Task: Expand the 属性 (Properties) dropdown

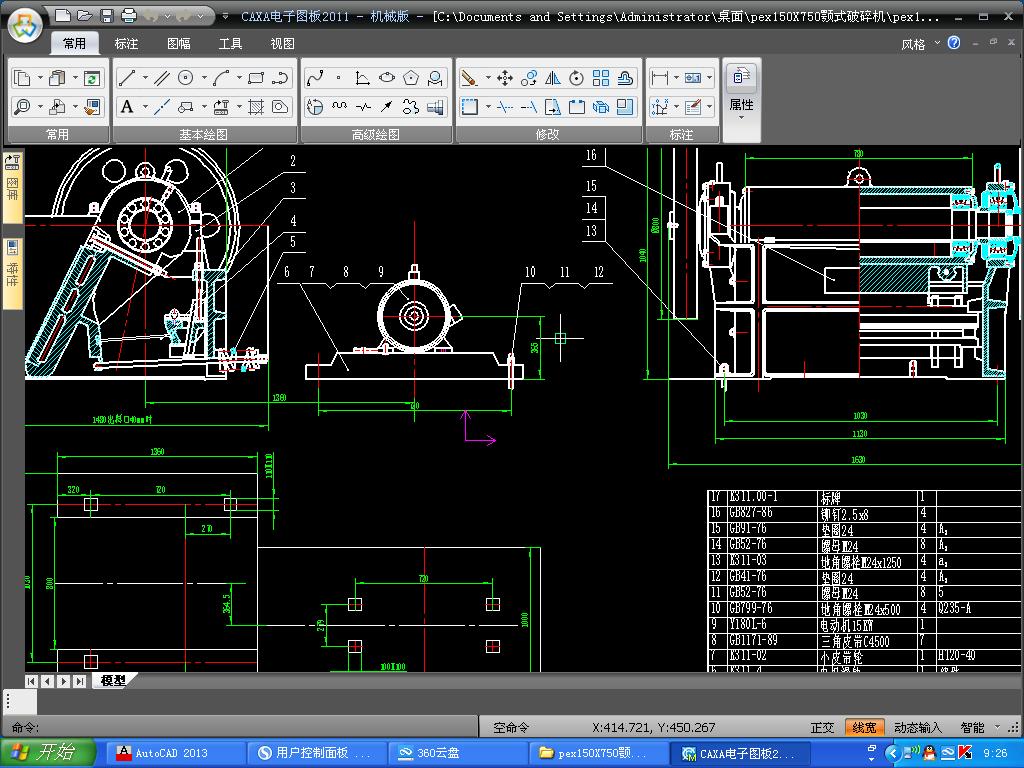Action: [x=741, y=117]
